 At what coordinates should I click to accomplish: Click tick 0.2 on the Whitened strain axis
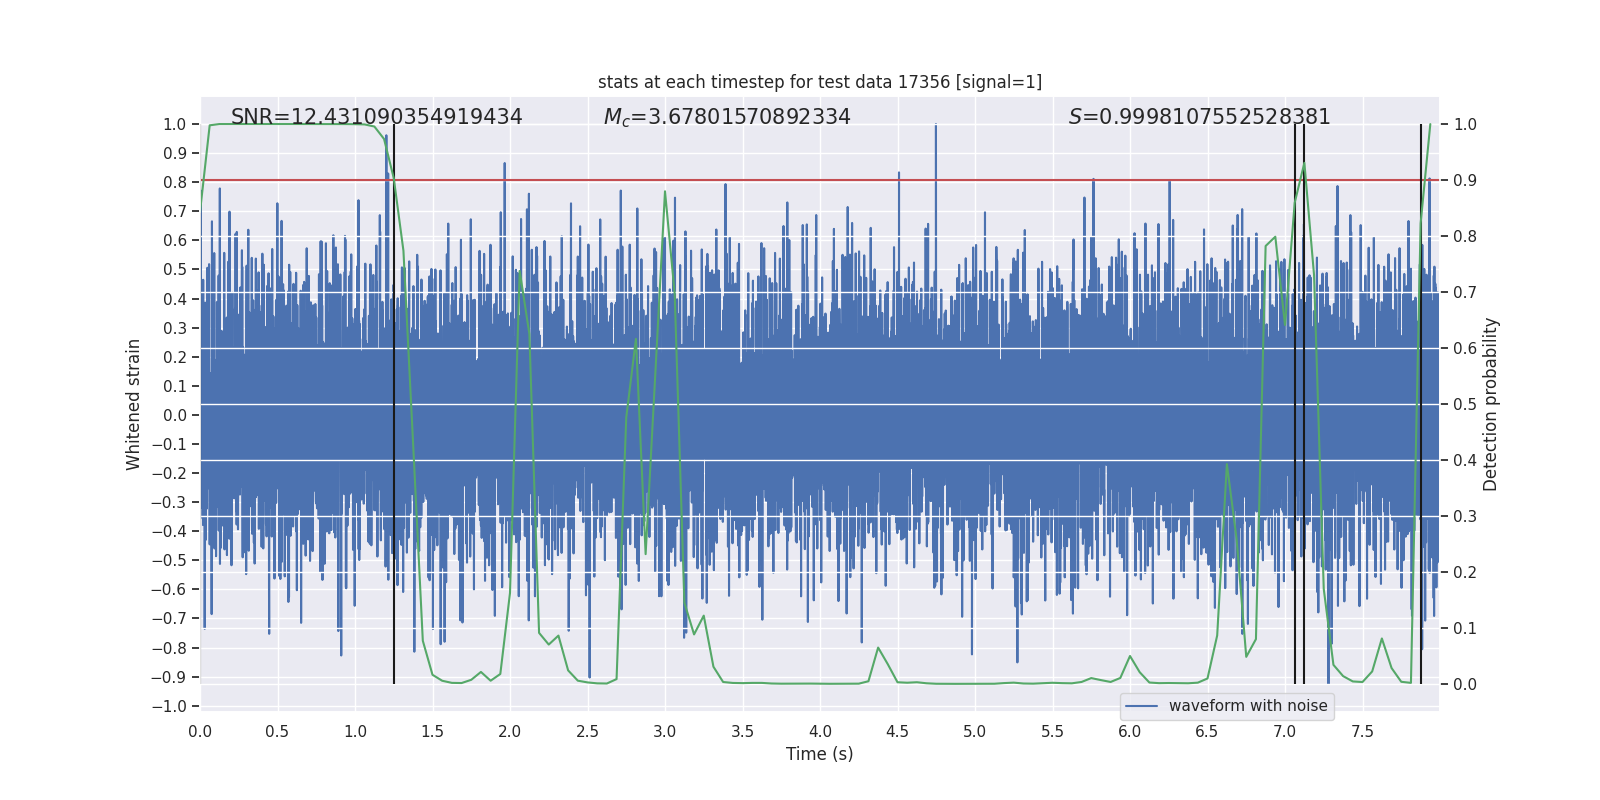[x=175, y=357]
